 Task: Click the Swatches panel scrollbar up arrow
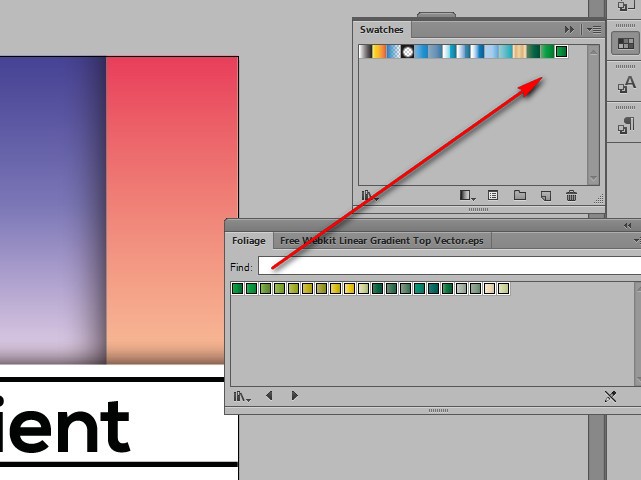[594, 52]
